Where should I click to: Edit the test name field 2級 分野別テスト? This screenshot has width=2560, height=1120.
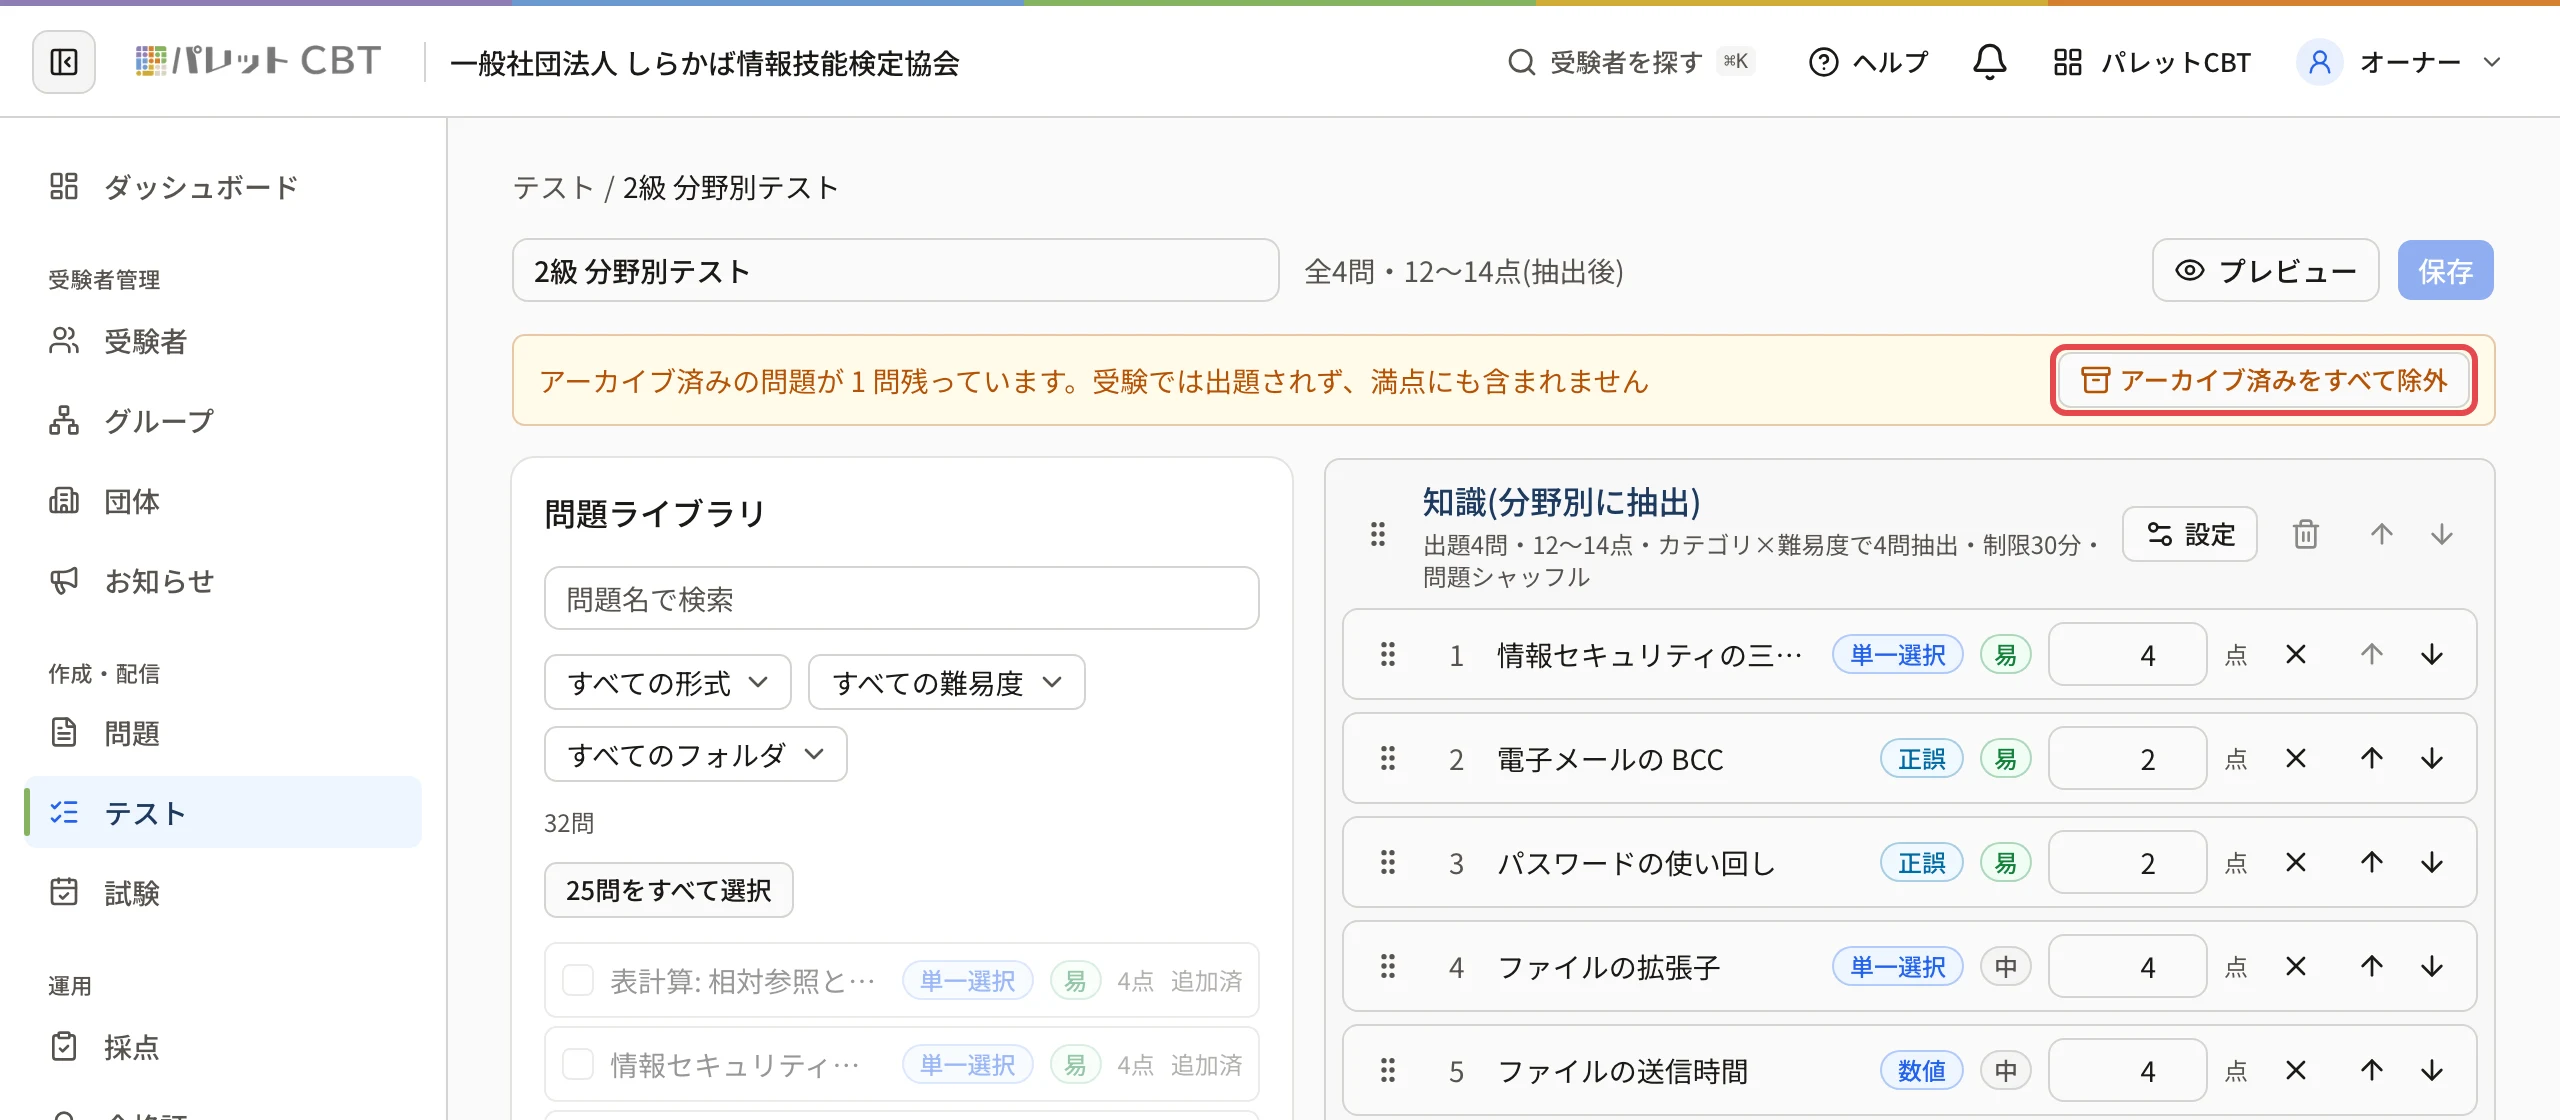(x=895, y=271)
